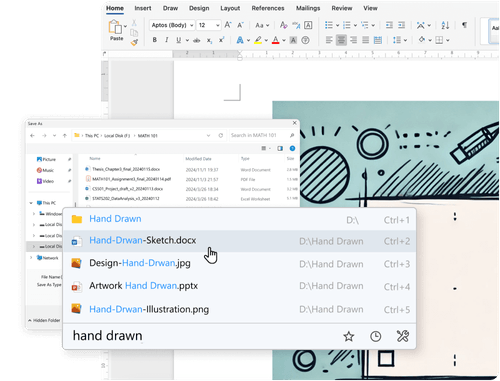Click the Shading paint bucket icon

pyautogui.click(x=422, y=40)
